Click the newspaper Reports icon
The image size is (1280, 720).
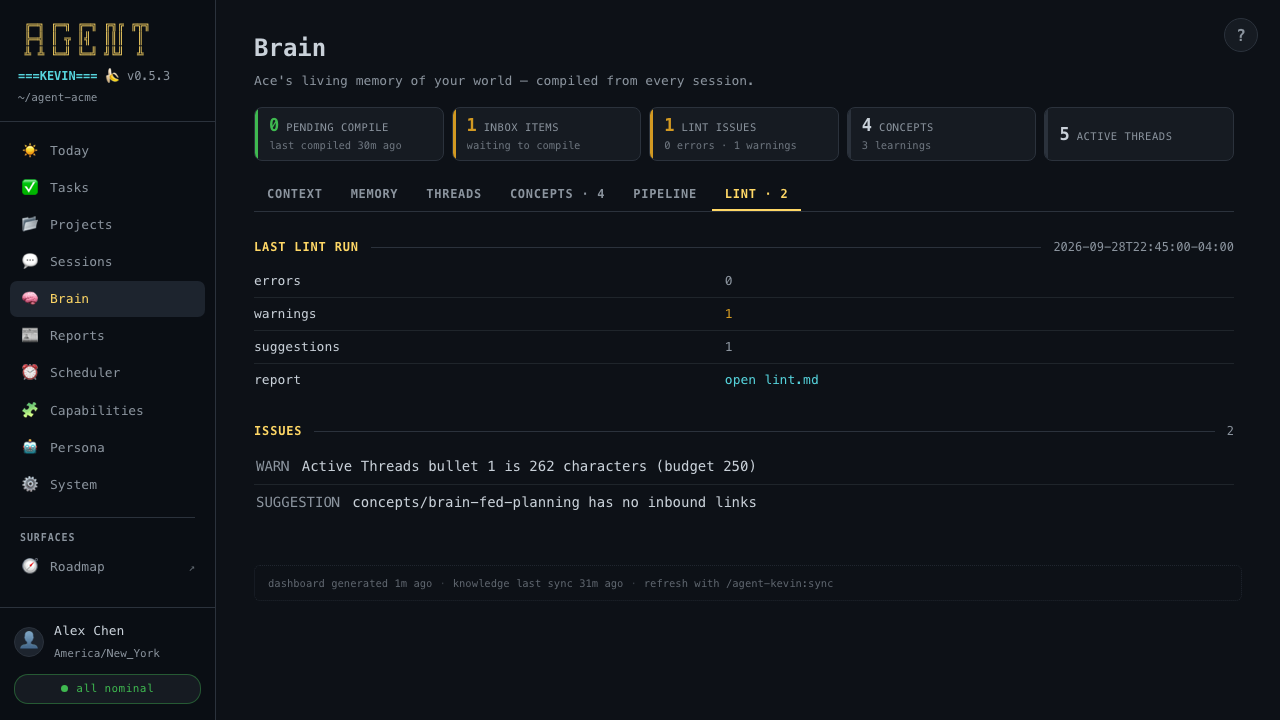point(30,335)
